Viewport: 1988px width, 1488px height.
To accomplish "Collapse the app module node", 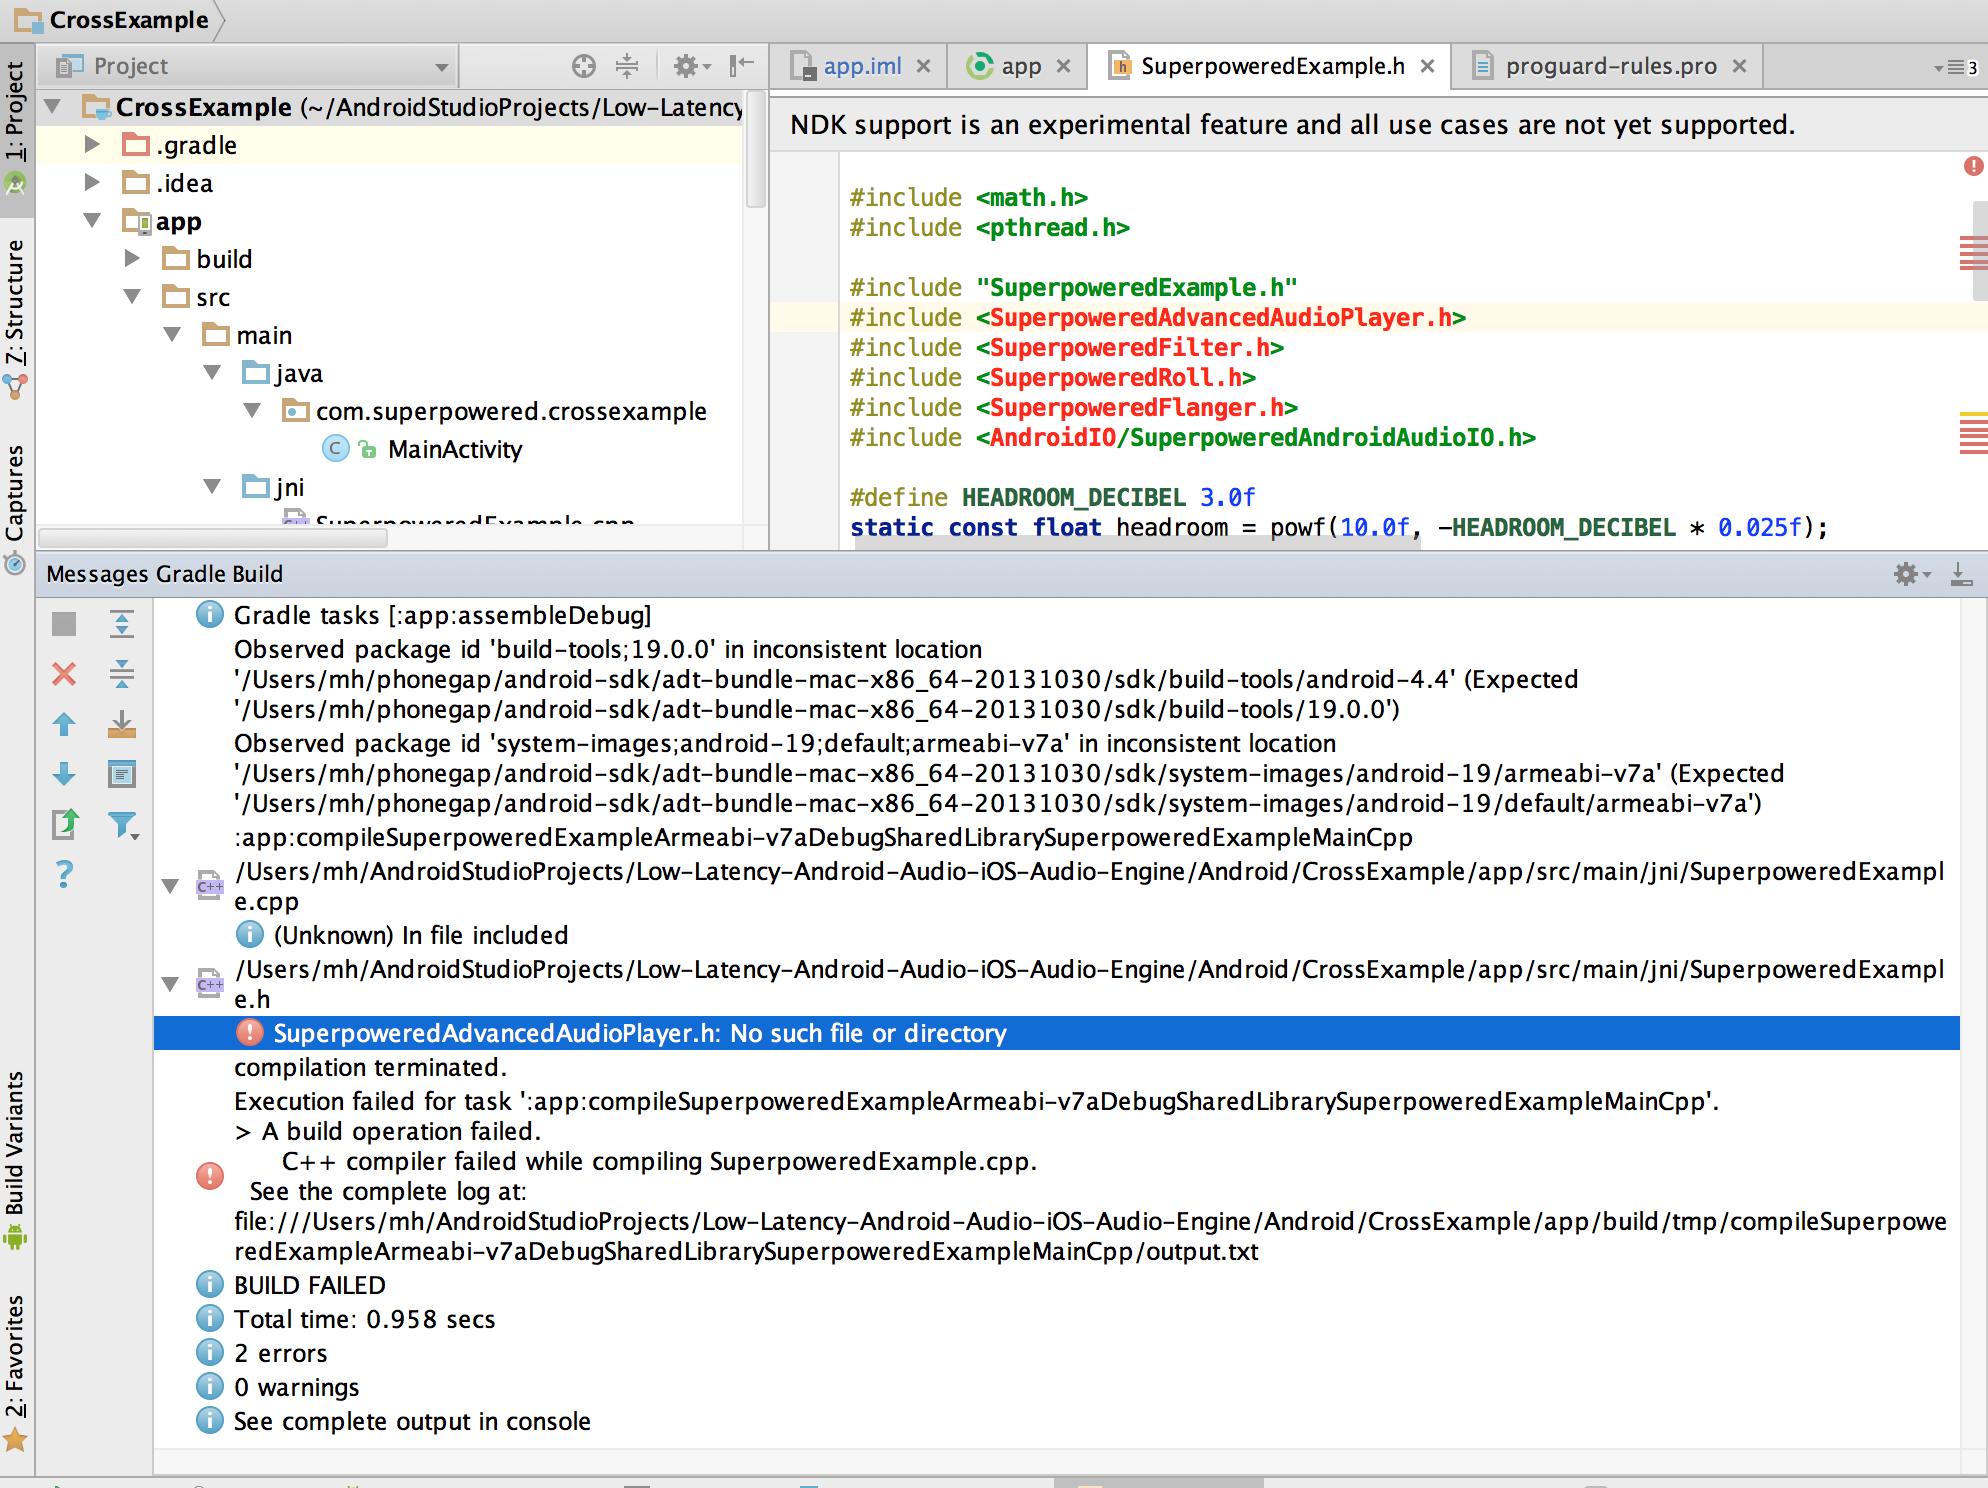I will pos(92,220).
